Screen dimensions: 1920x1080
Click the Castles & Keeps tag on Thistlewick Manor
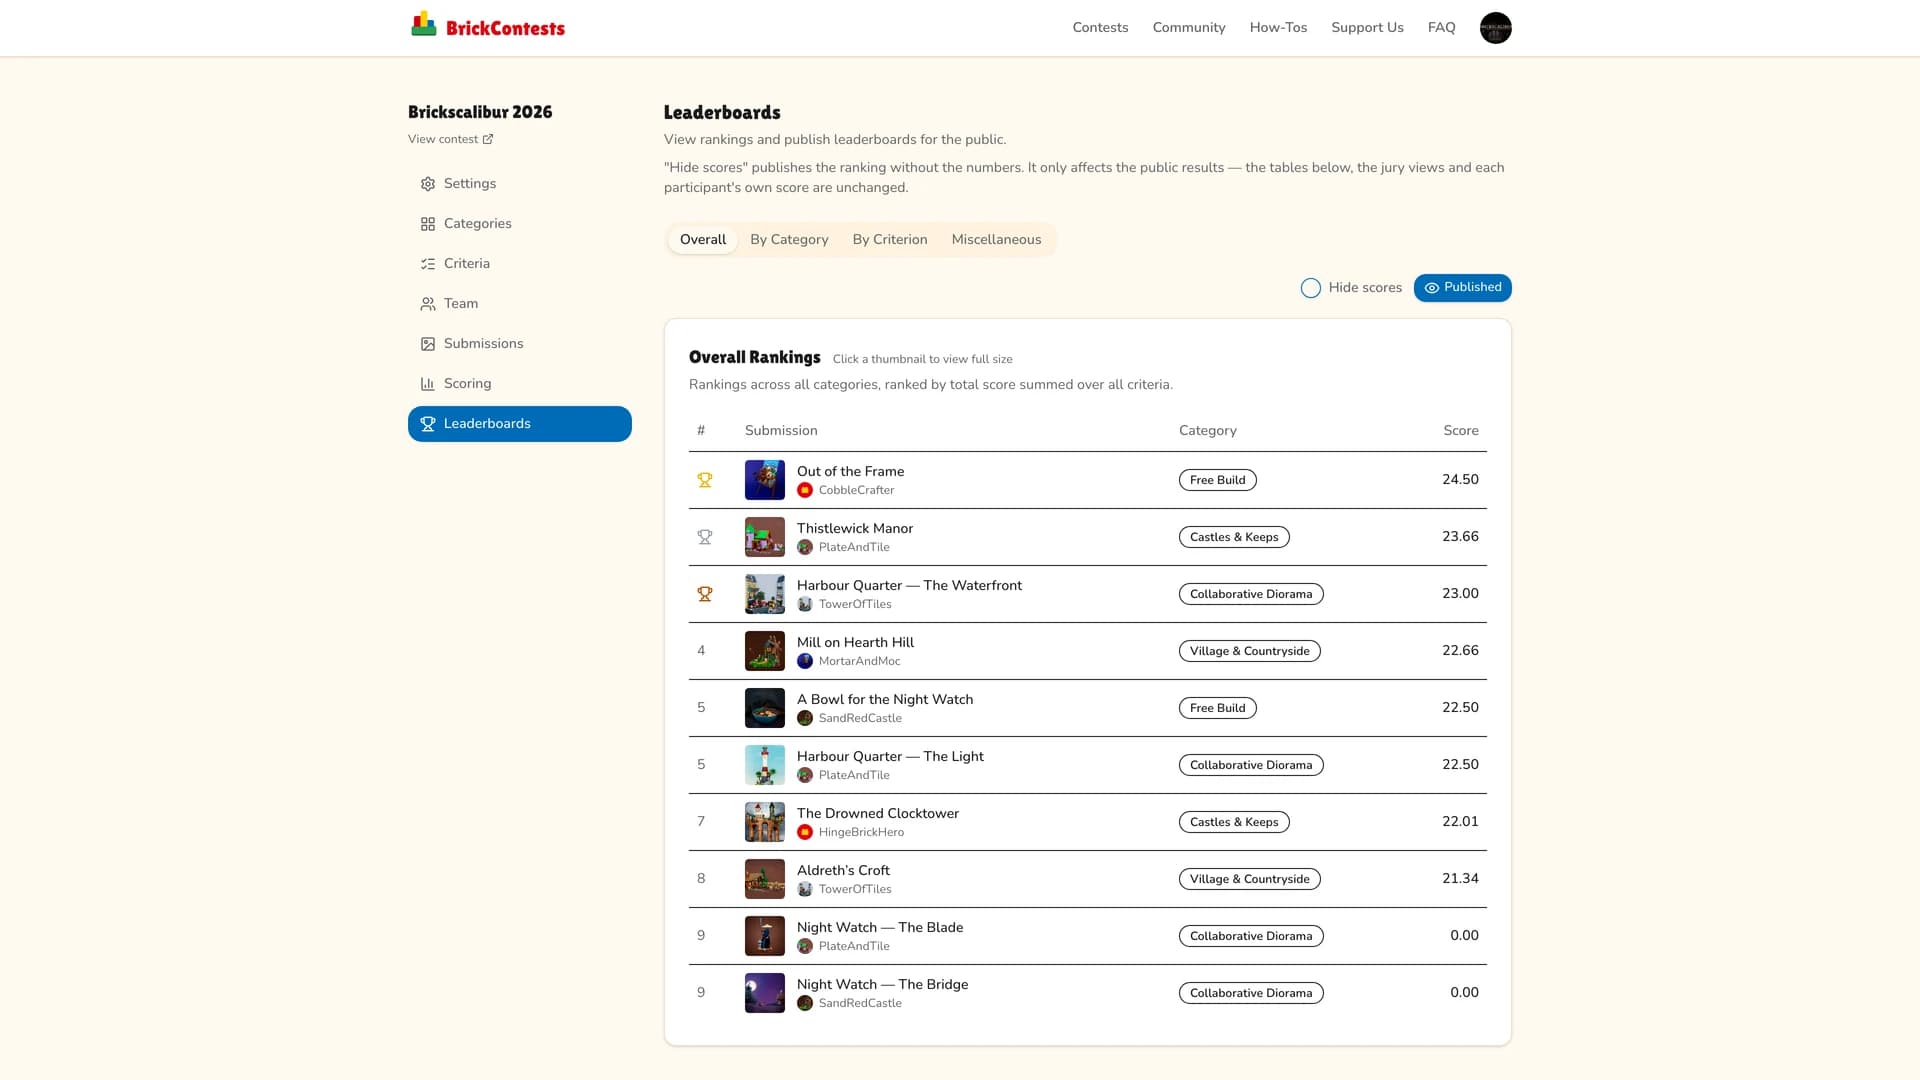(1234, 537)
